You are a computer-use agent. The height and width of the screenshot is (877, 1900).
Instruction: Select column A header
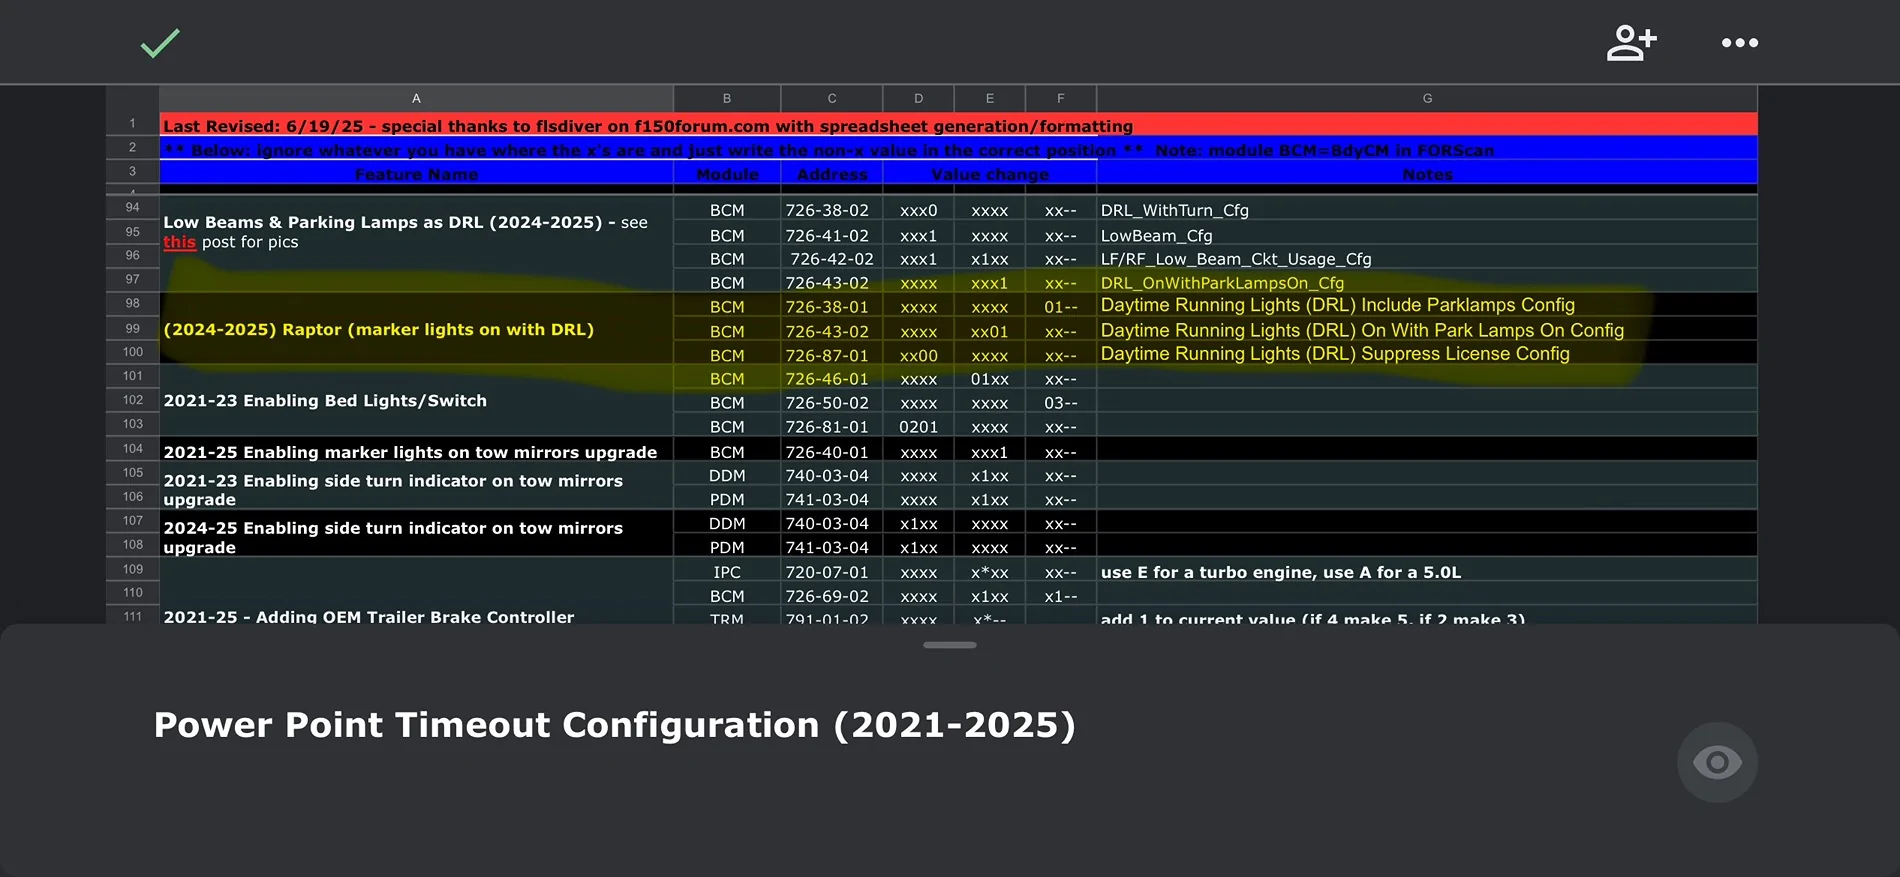(x=416, y=98)
